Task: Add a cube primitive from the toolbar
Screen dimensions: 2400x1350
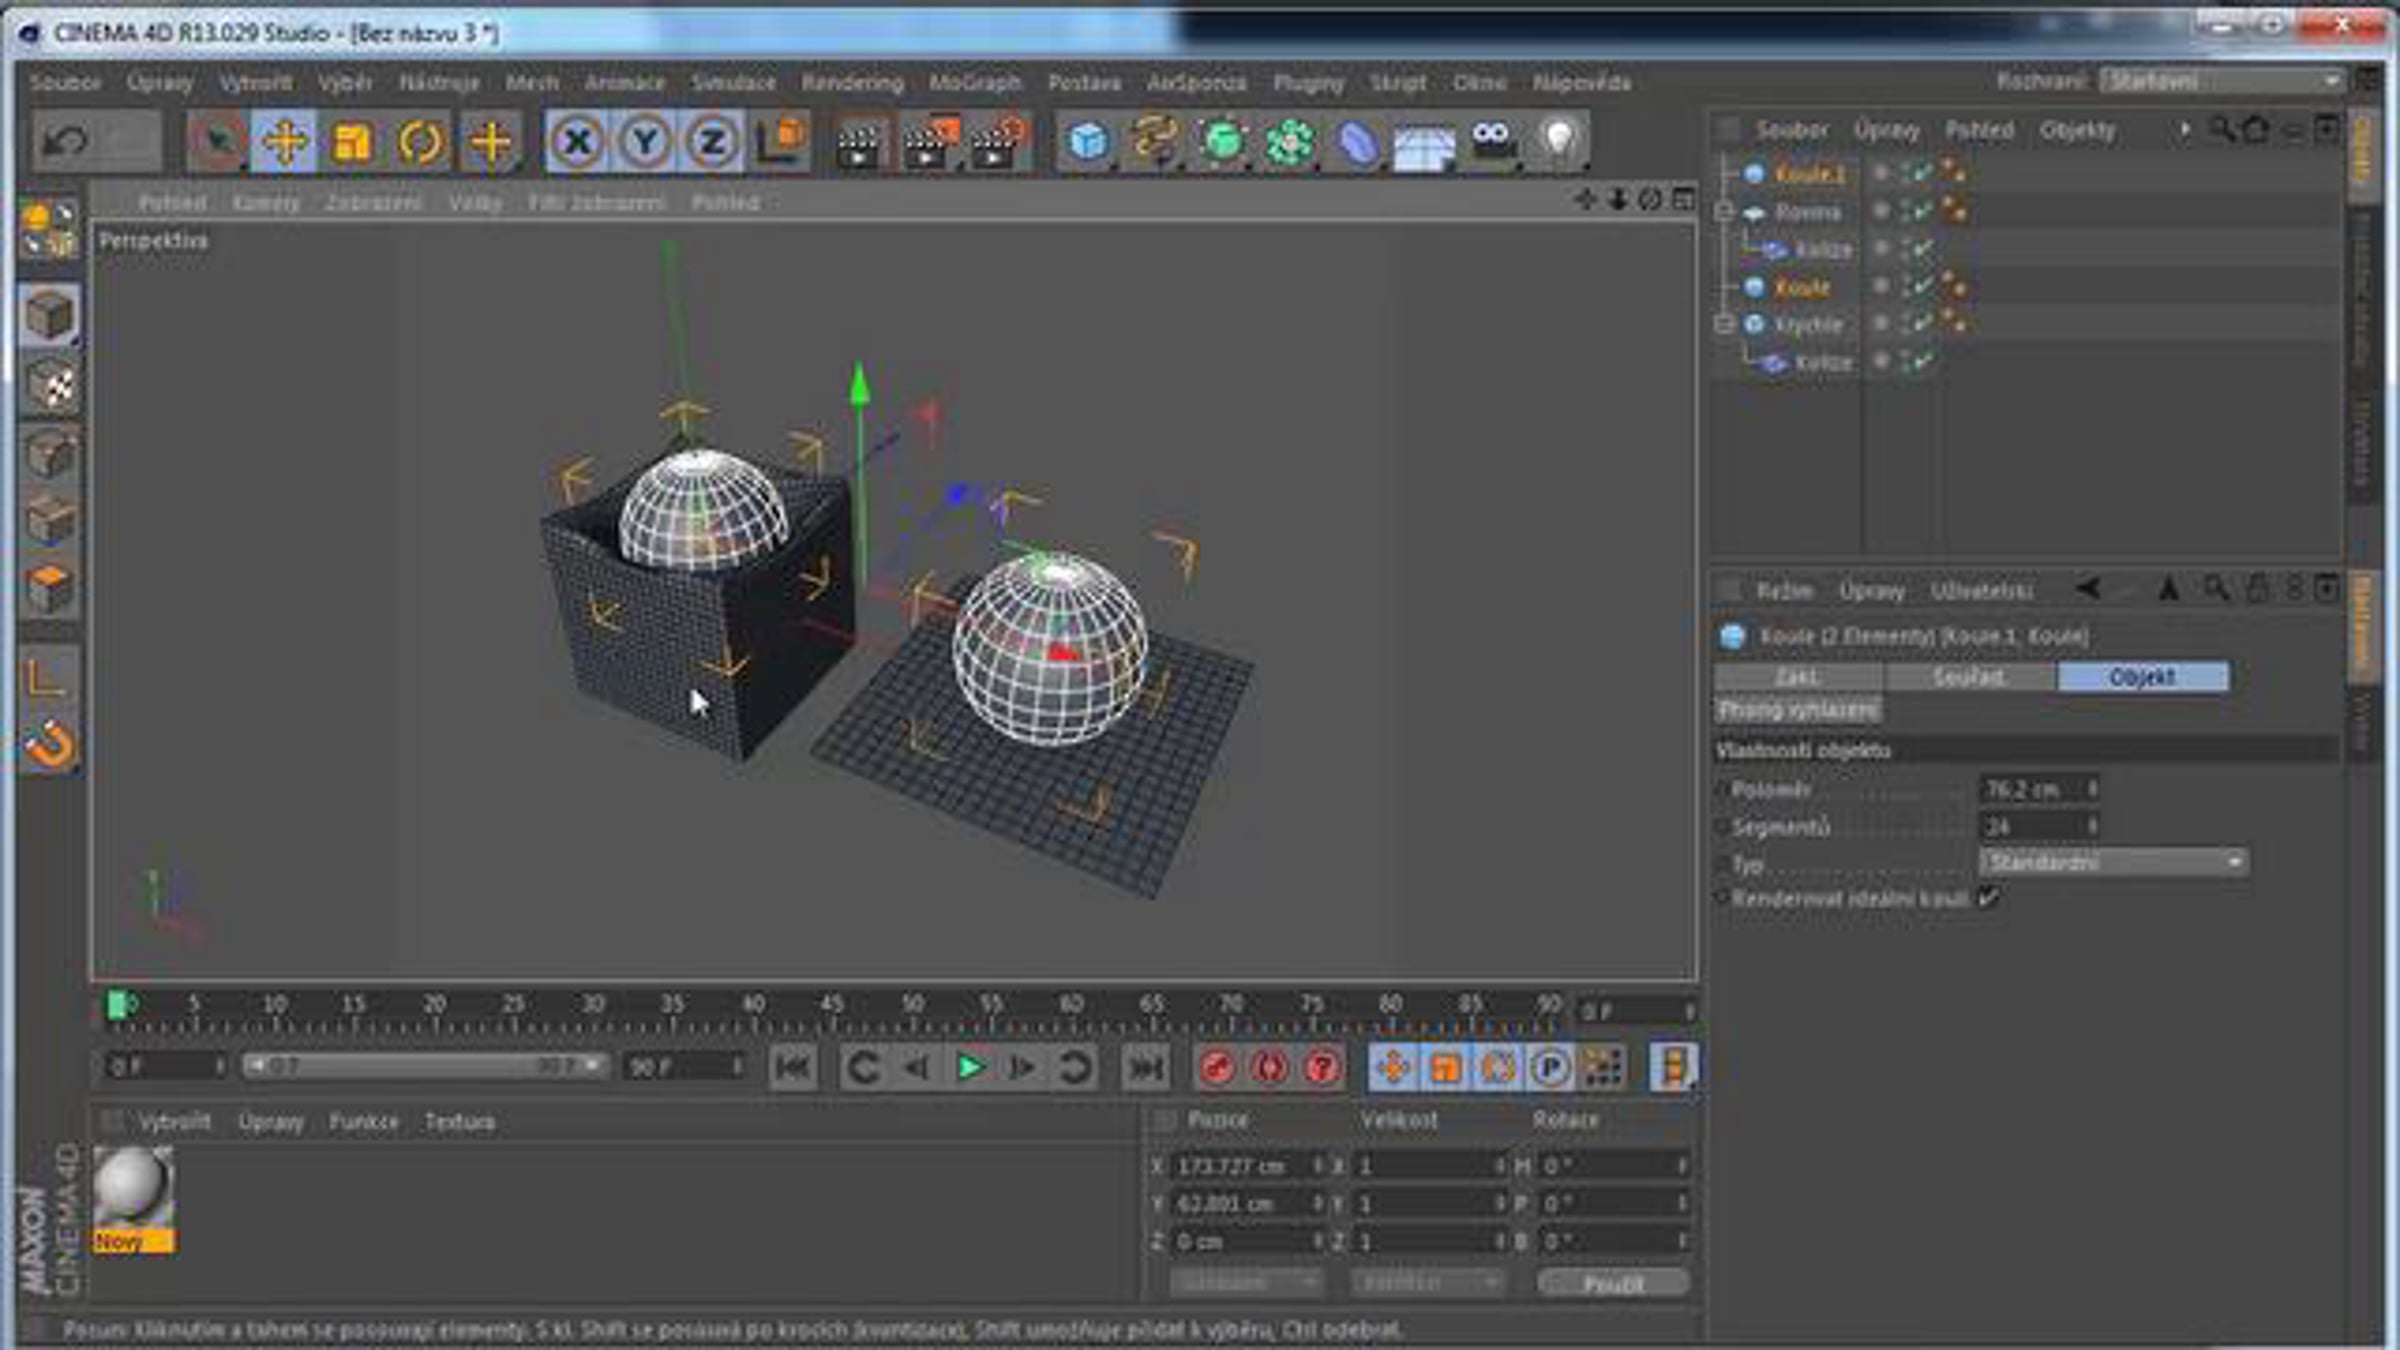Action: (x=1087, y=142)
